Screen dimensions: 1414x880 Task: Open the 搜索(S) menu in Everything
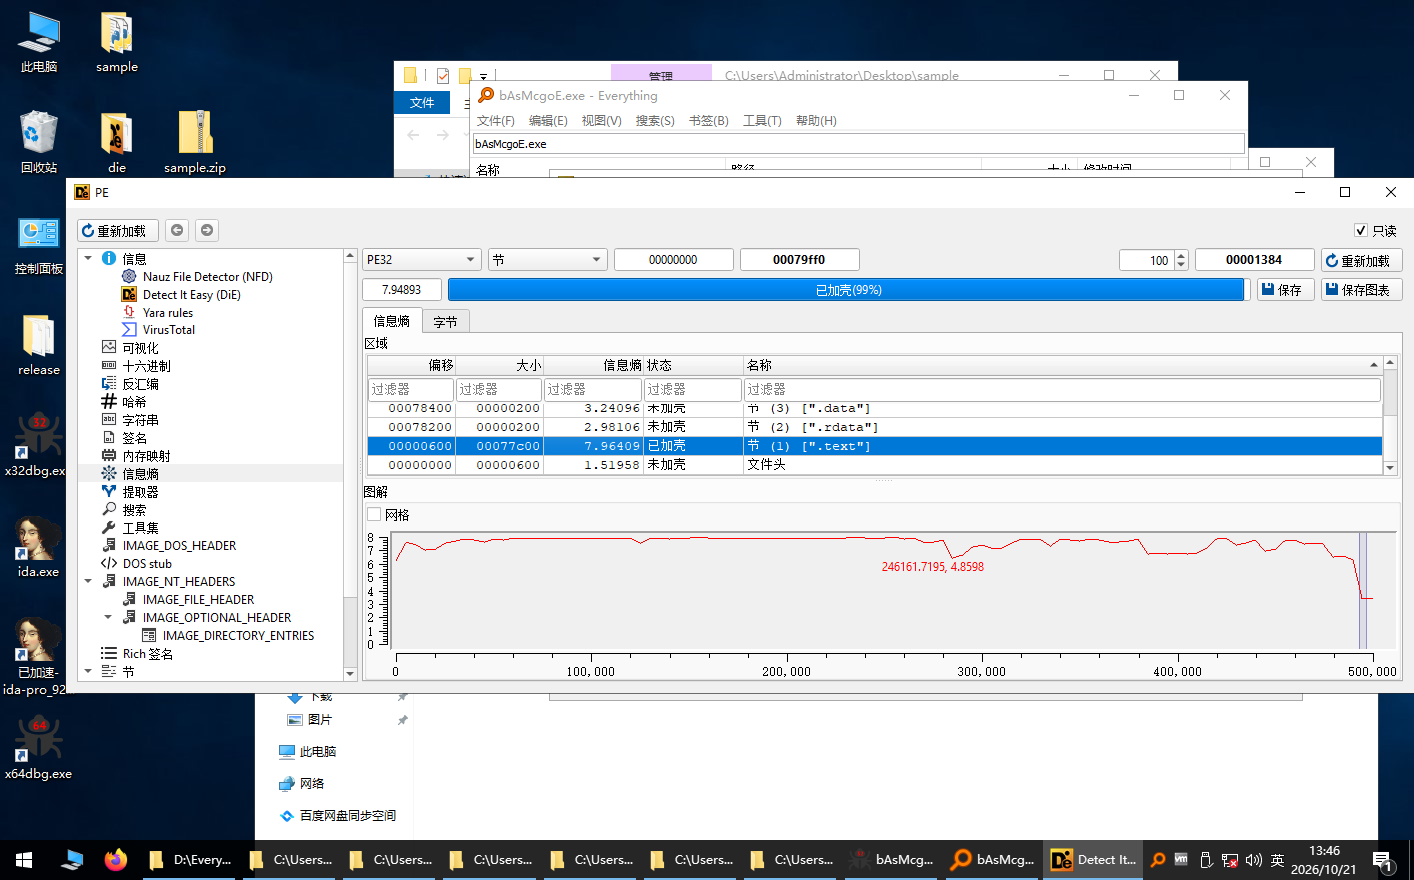(x=655, y=121)
